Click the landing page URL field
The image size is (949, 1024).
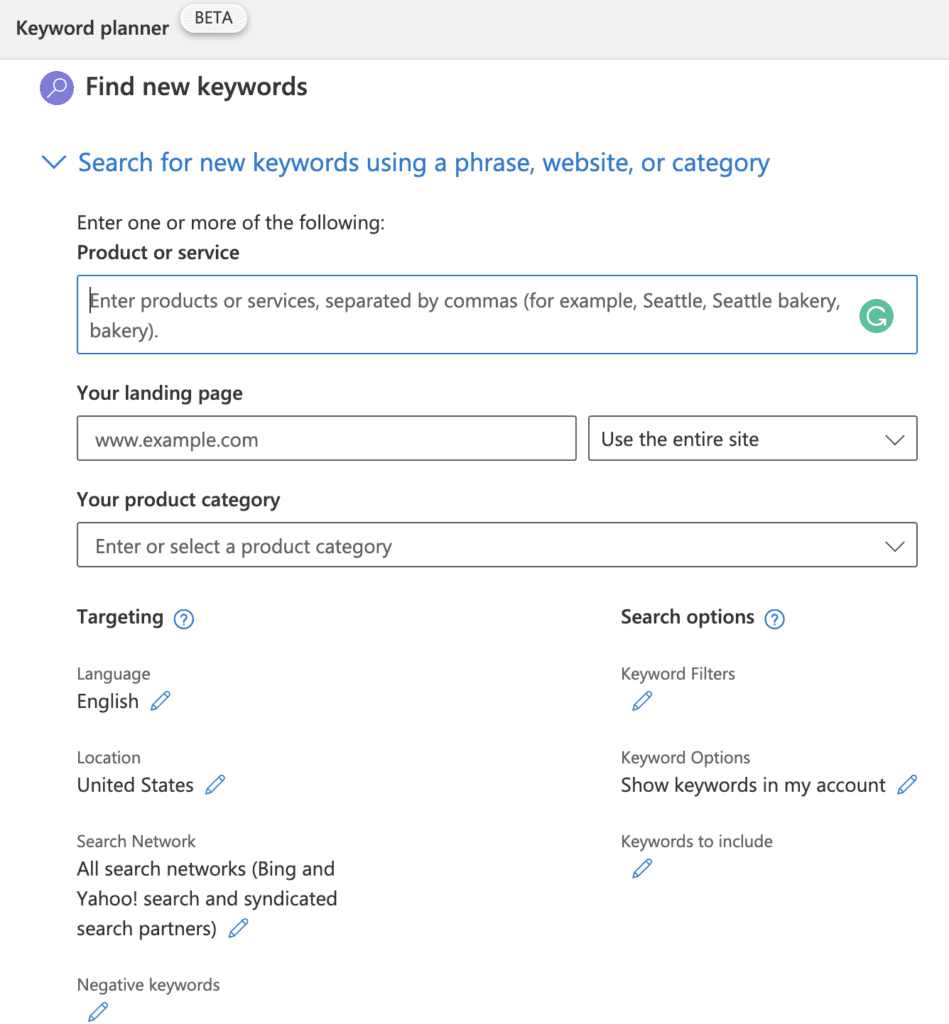coord(326,439)
